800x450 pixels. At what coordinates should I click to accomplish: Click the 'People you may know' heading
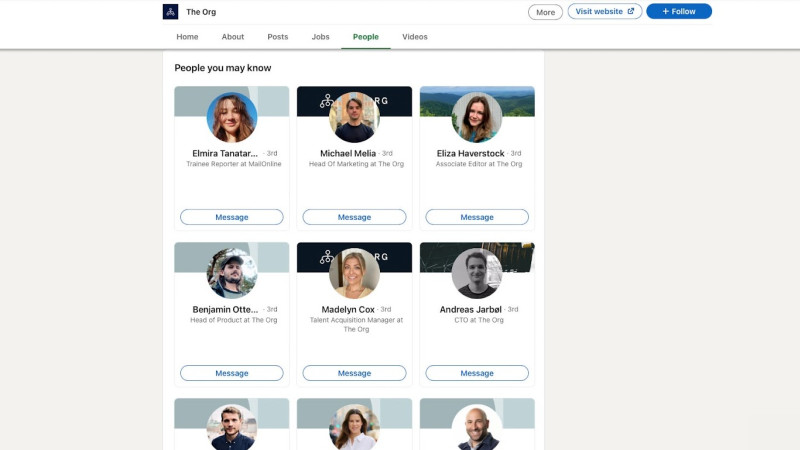pyautogui.click(x=223, y=68)
